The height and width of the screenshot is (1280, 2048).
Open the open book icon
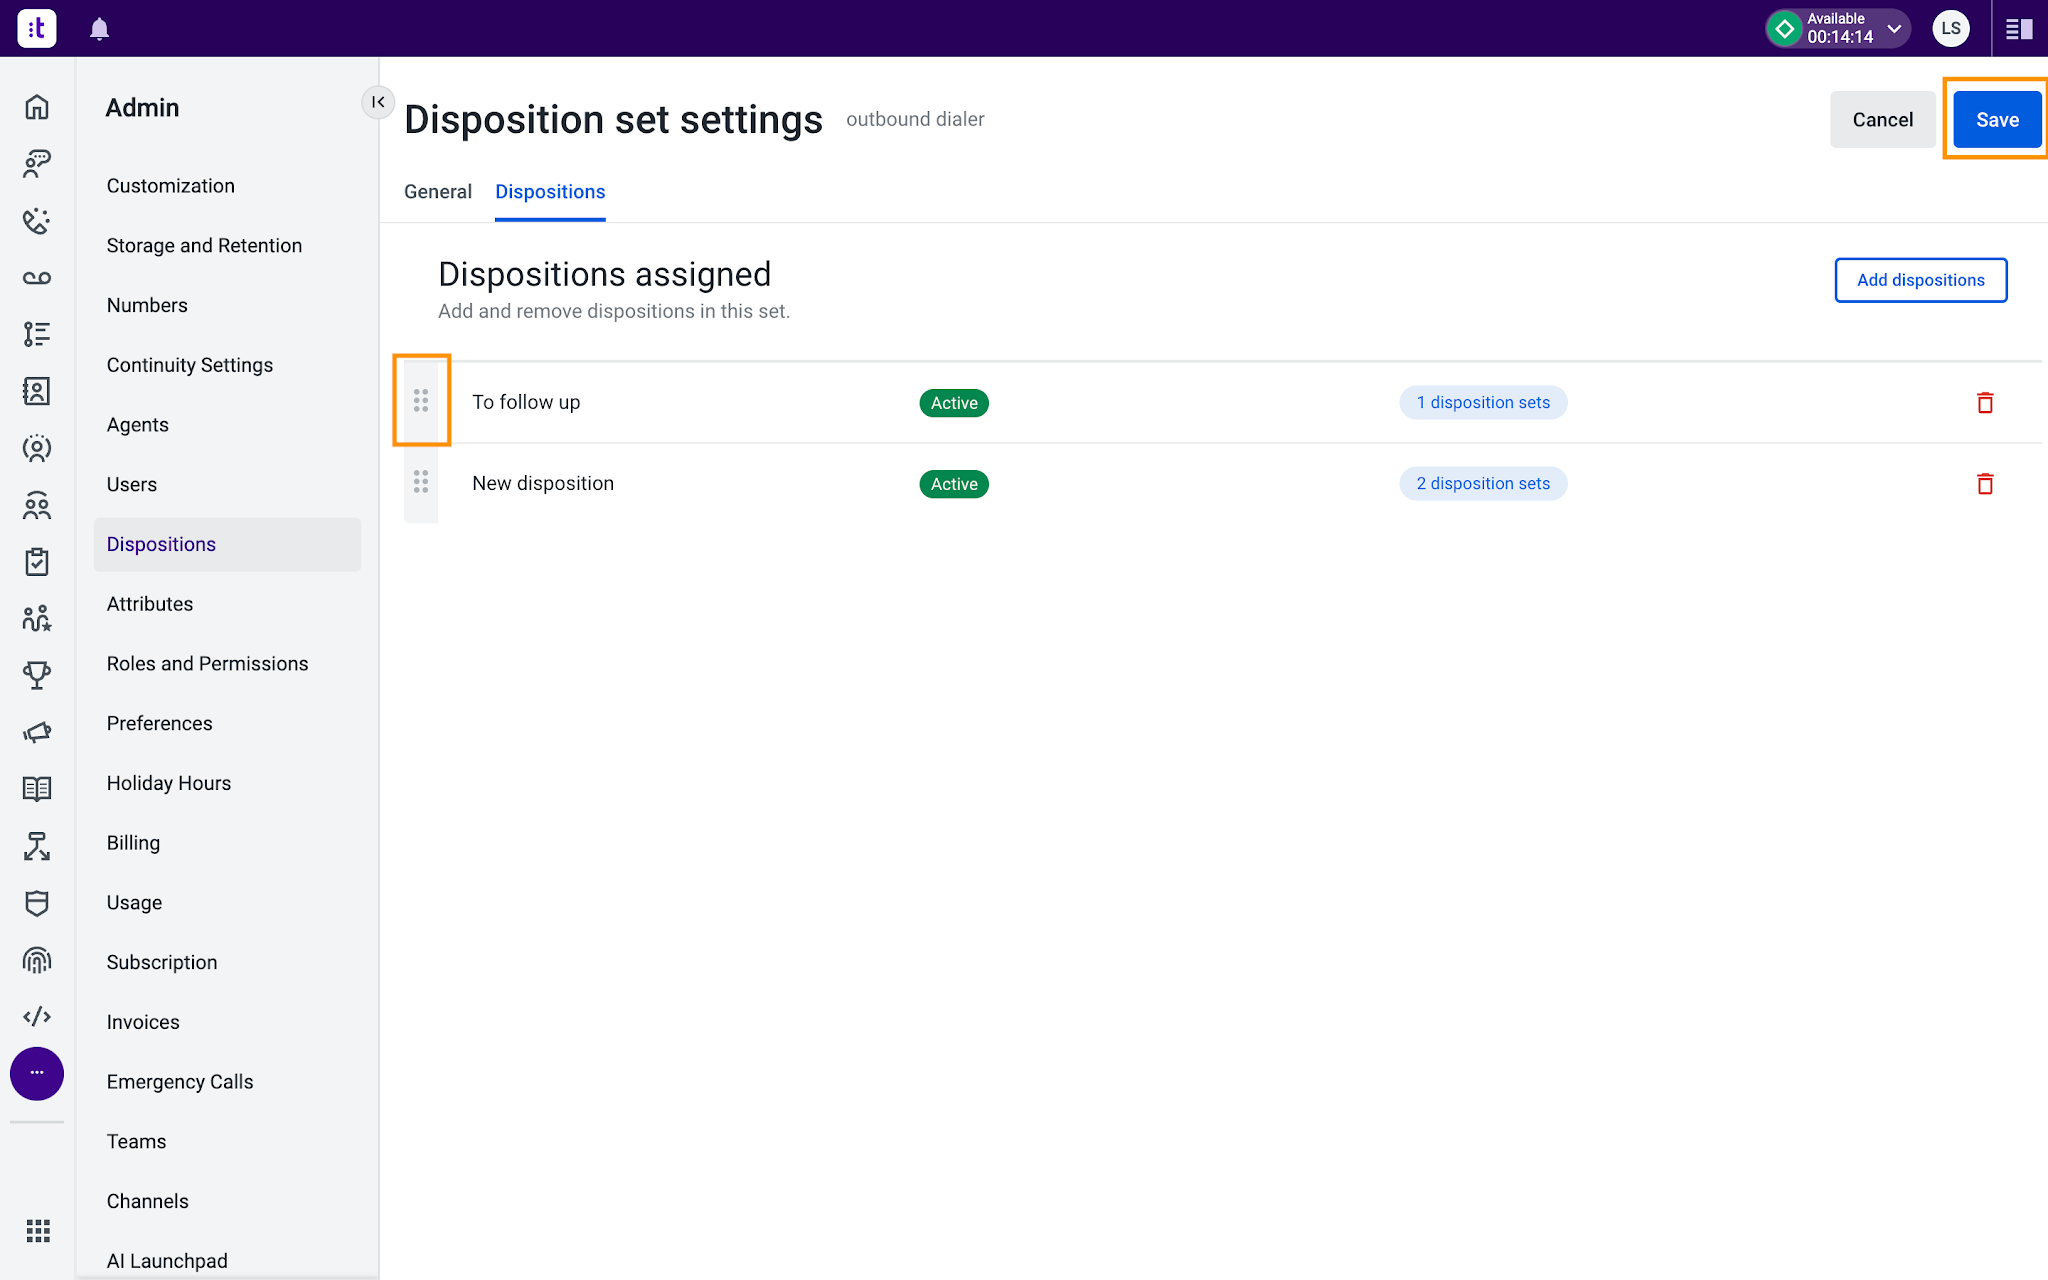pyautogui.click(x=37, y=789)
